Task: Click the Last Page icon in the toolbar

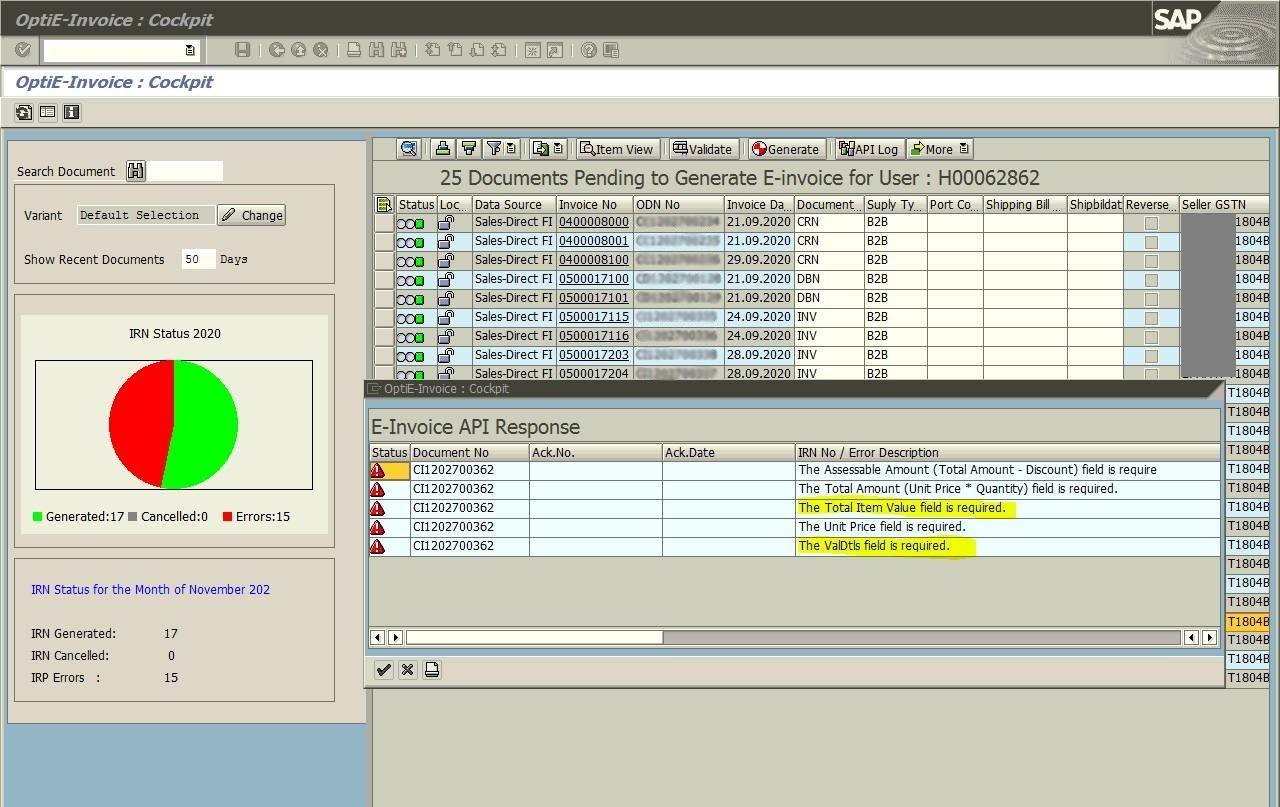Action: 498,50
